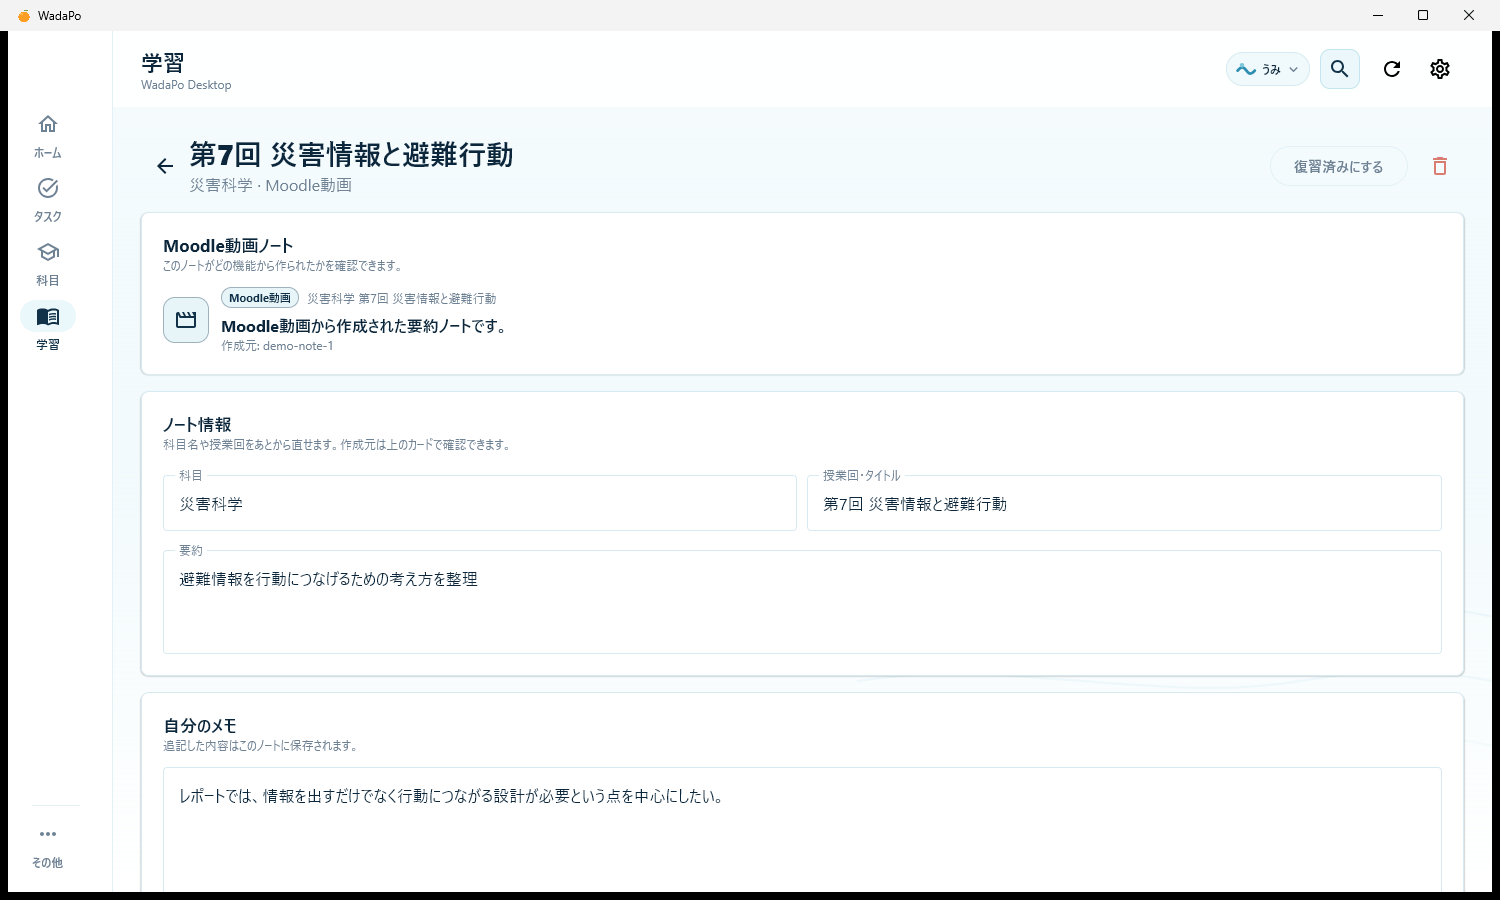Click into the 授業回・タイトル field

pos(1124,504)
